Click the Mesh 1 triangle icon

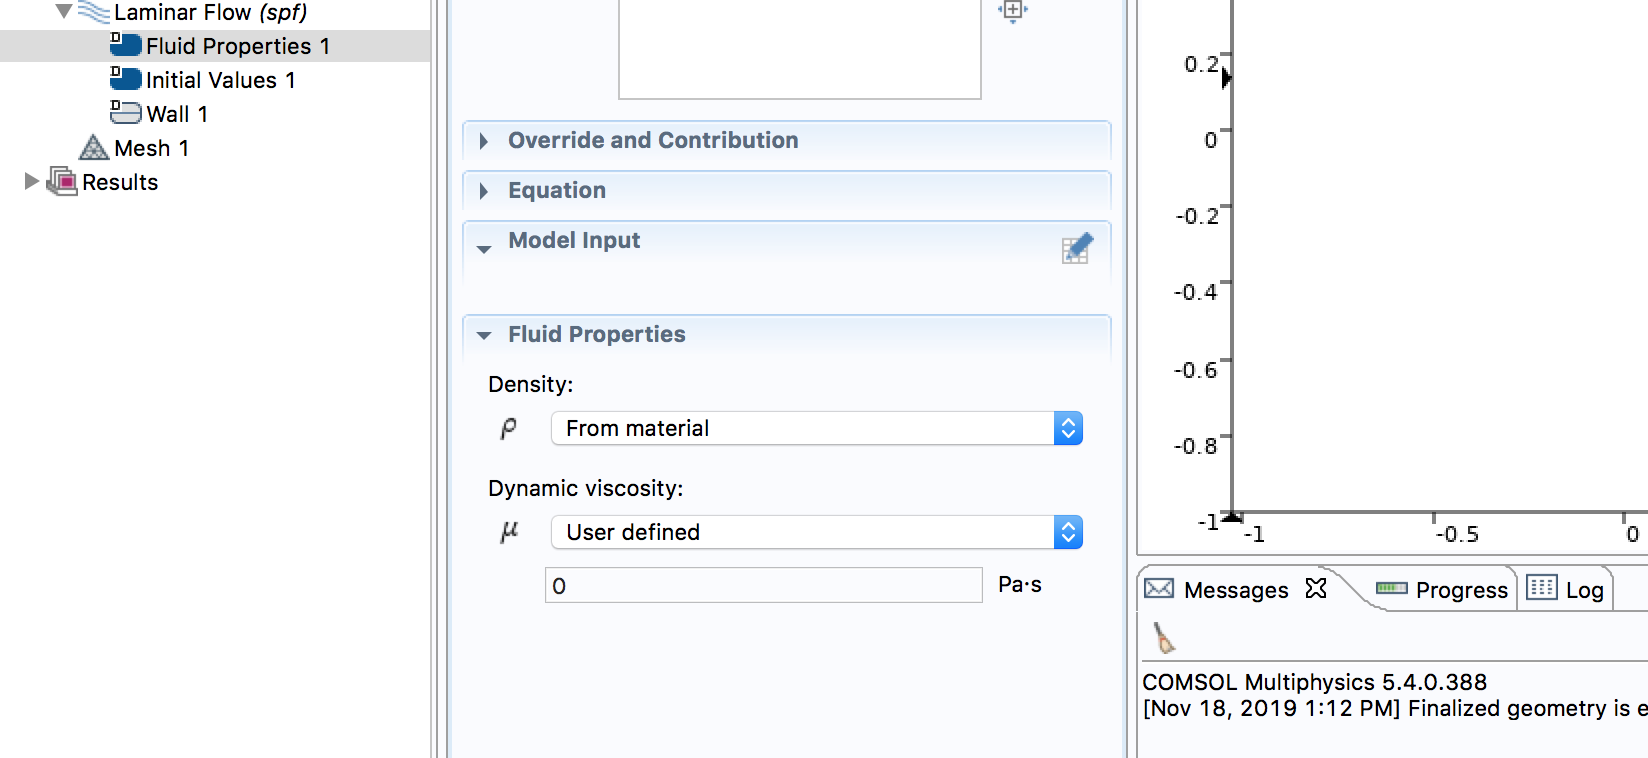[x=94, y=148]
